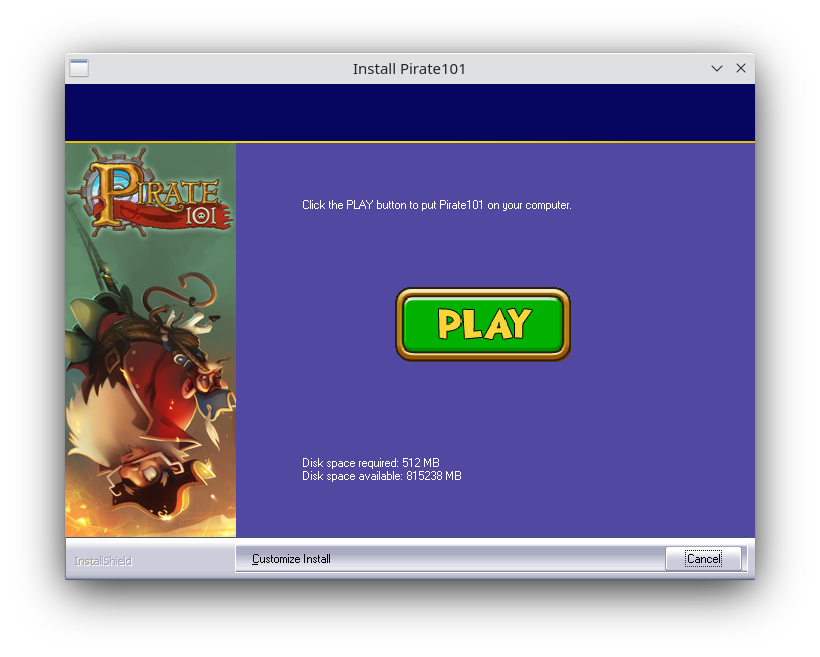Click the Cancel button

point(703,559)
